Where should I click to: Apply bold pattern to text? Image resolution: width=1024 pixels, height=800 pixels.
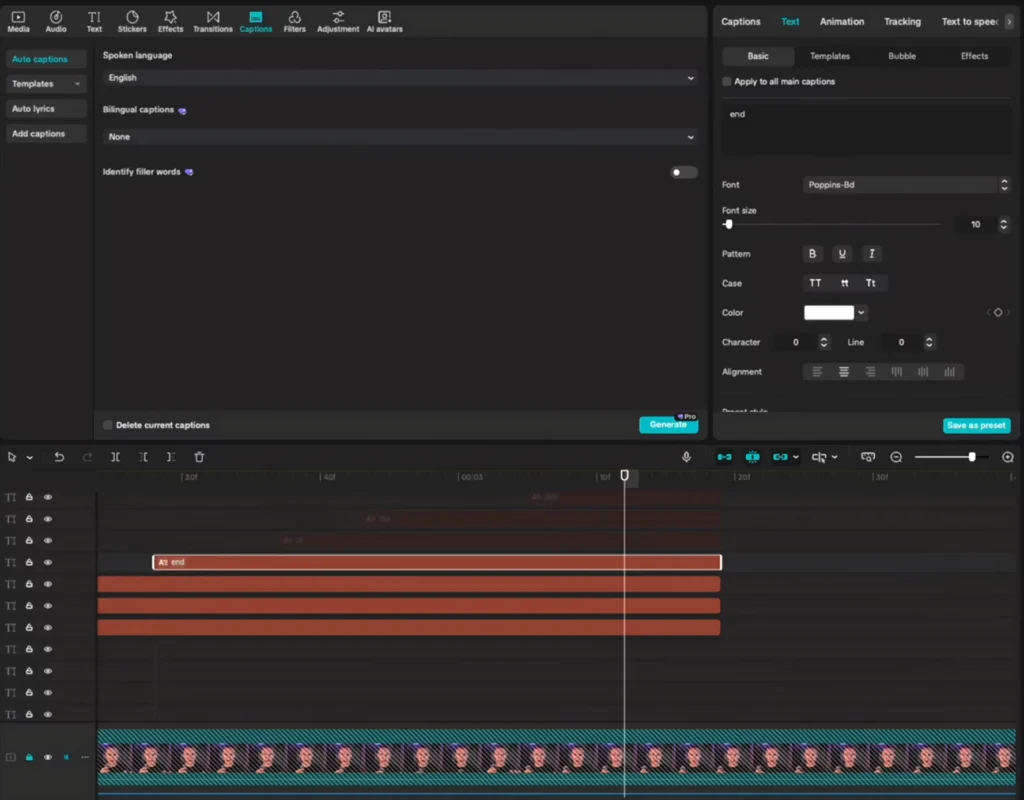click(812, 254)
